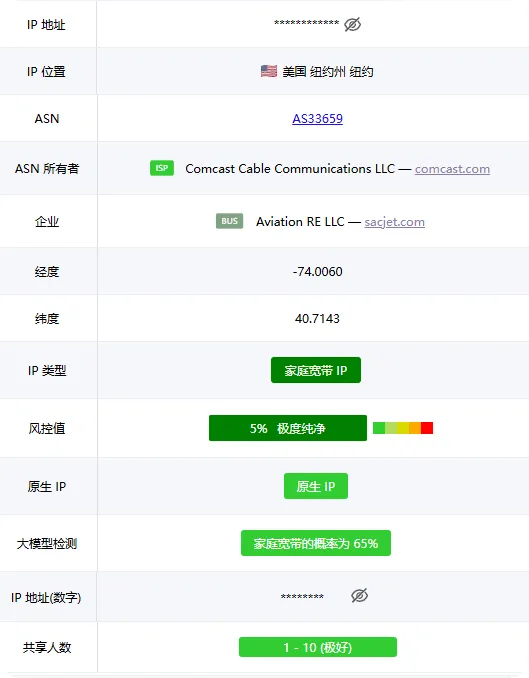Click the 大模型检测 row label
The width and height of the screenshot is (529, 678).
click(47, 544)
